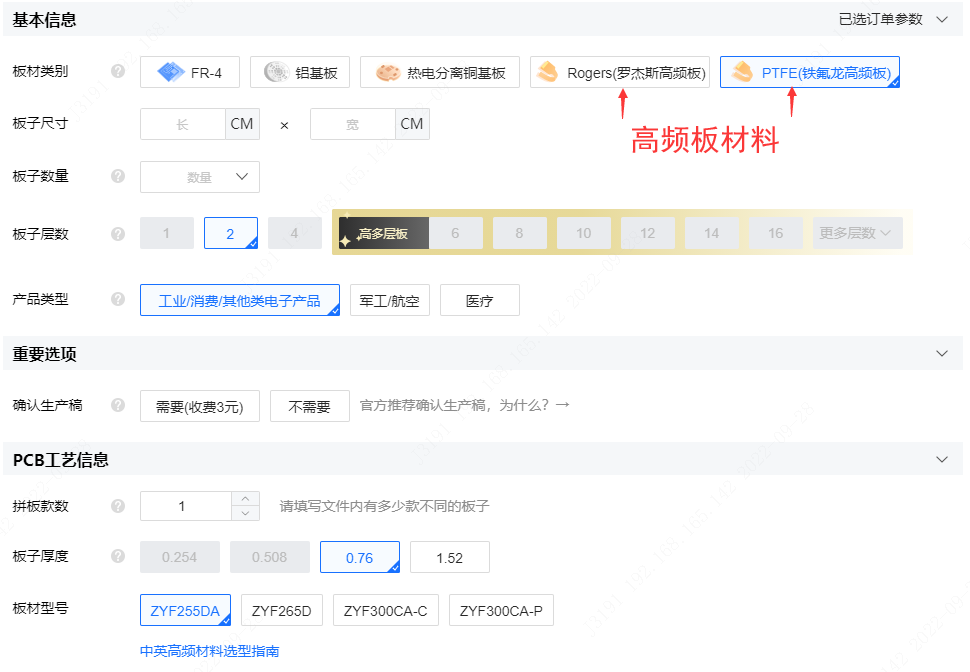The width and height of the screenshot is (970, 672).
Task: Decrease 拼板款数 with down stepper
Action: 246,513
